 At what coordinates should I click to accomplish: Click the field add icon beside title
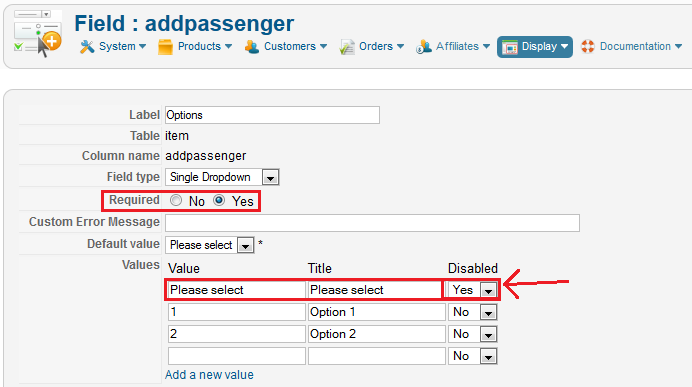38,34
